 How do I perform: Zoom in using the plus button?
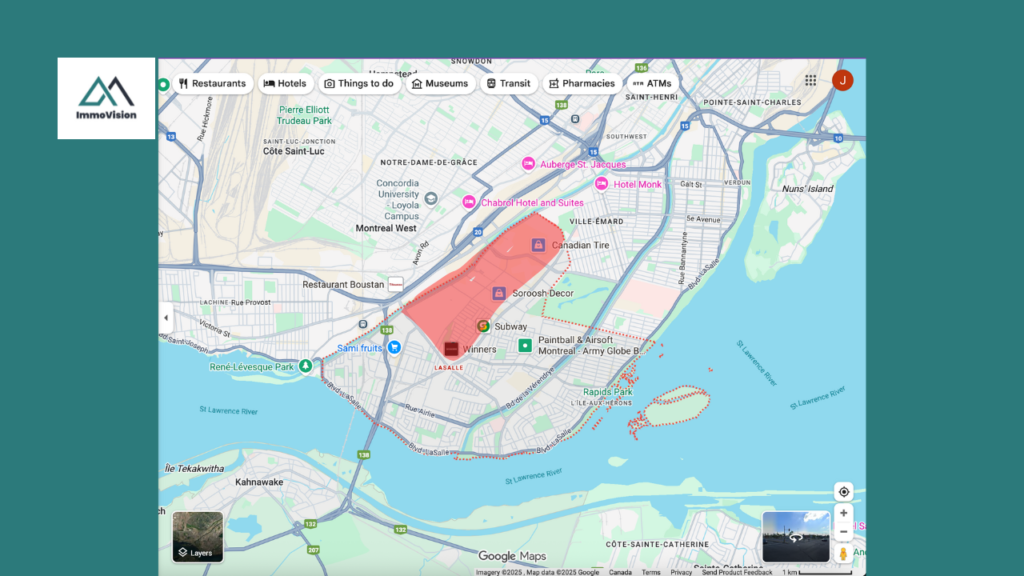[844, 513]
